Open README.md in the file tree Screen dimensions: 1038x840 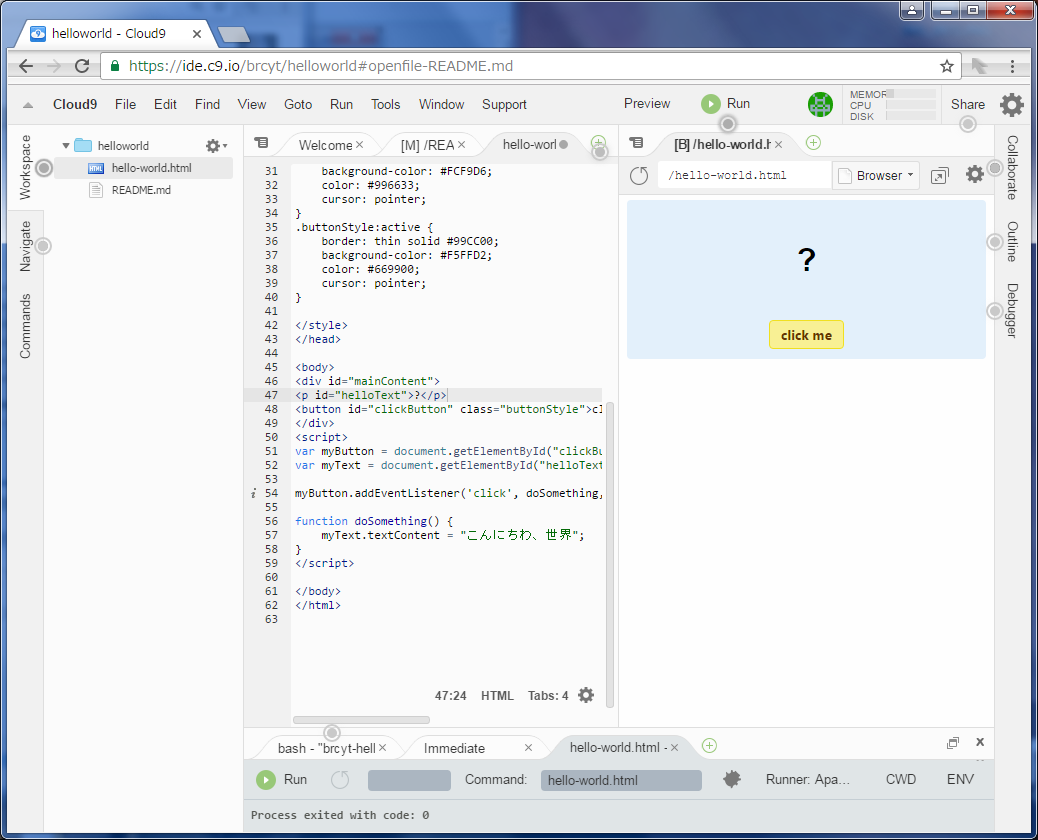pos(141,190)
